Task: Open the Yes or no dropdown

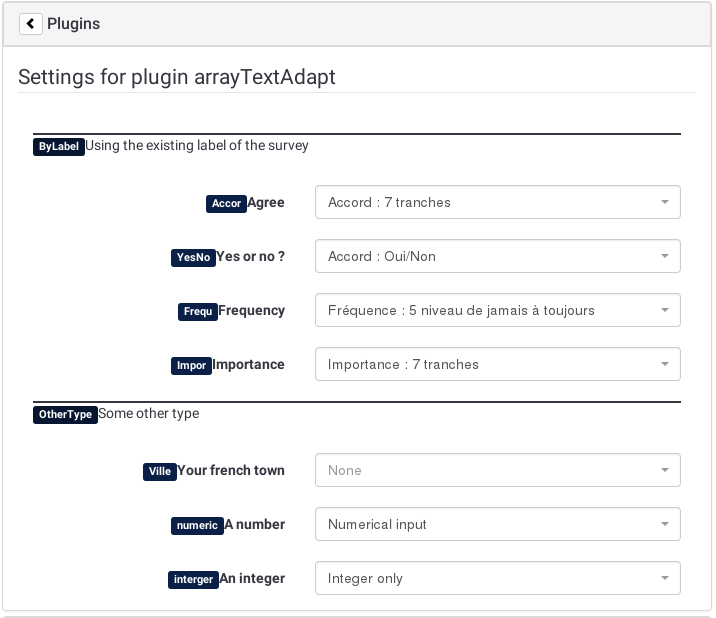Action: tap(497, 256)
